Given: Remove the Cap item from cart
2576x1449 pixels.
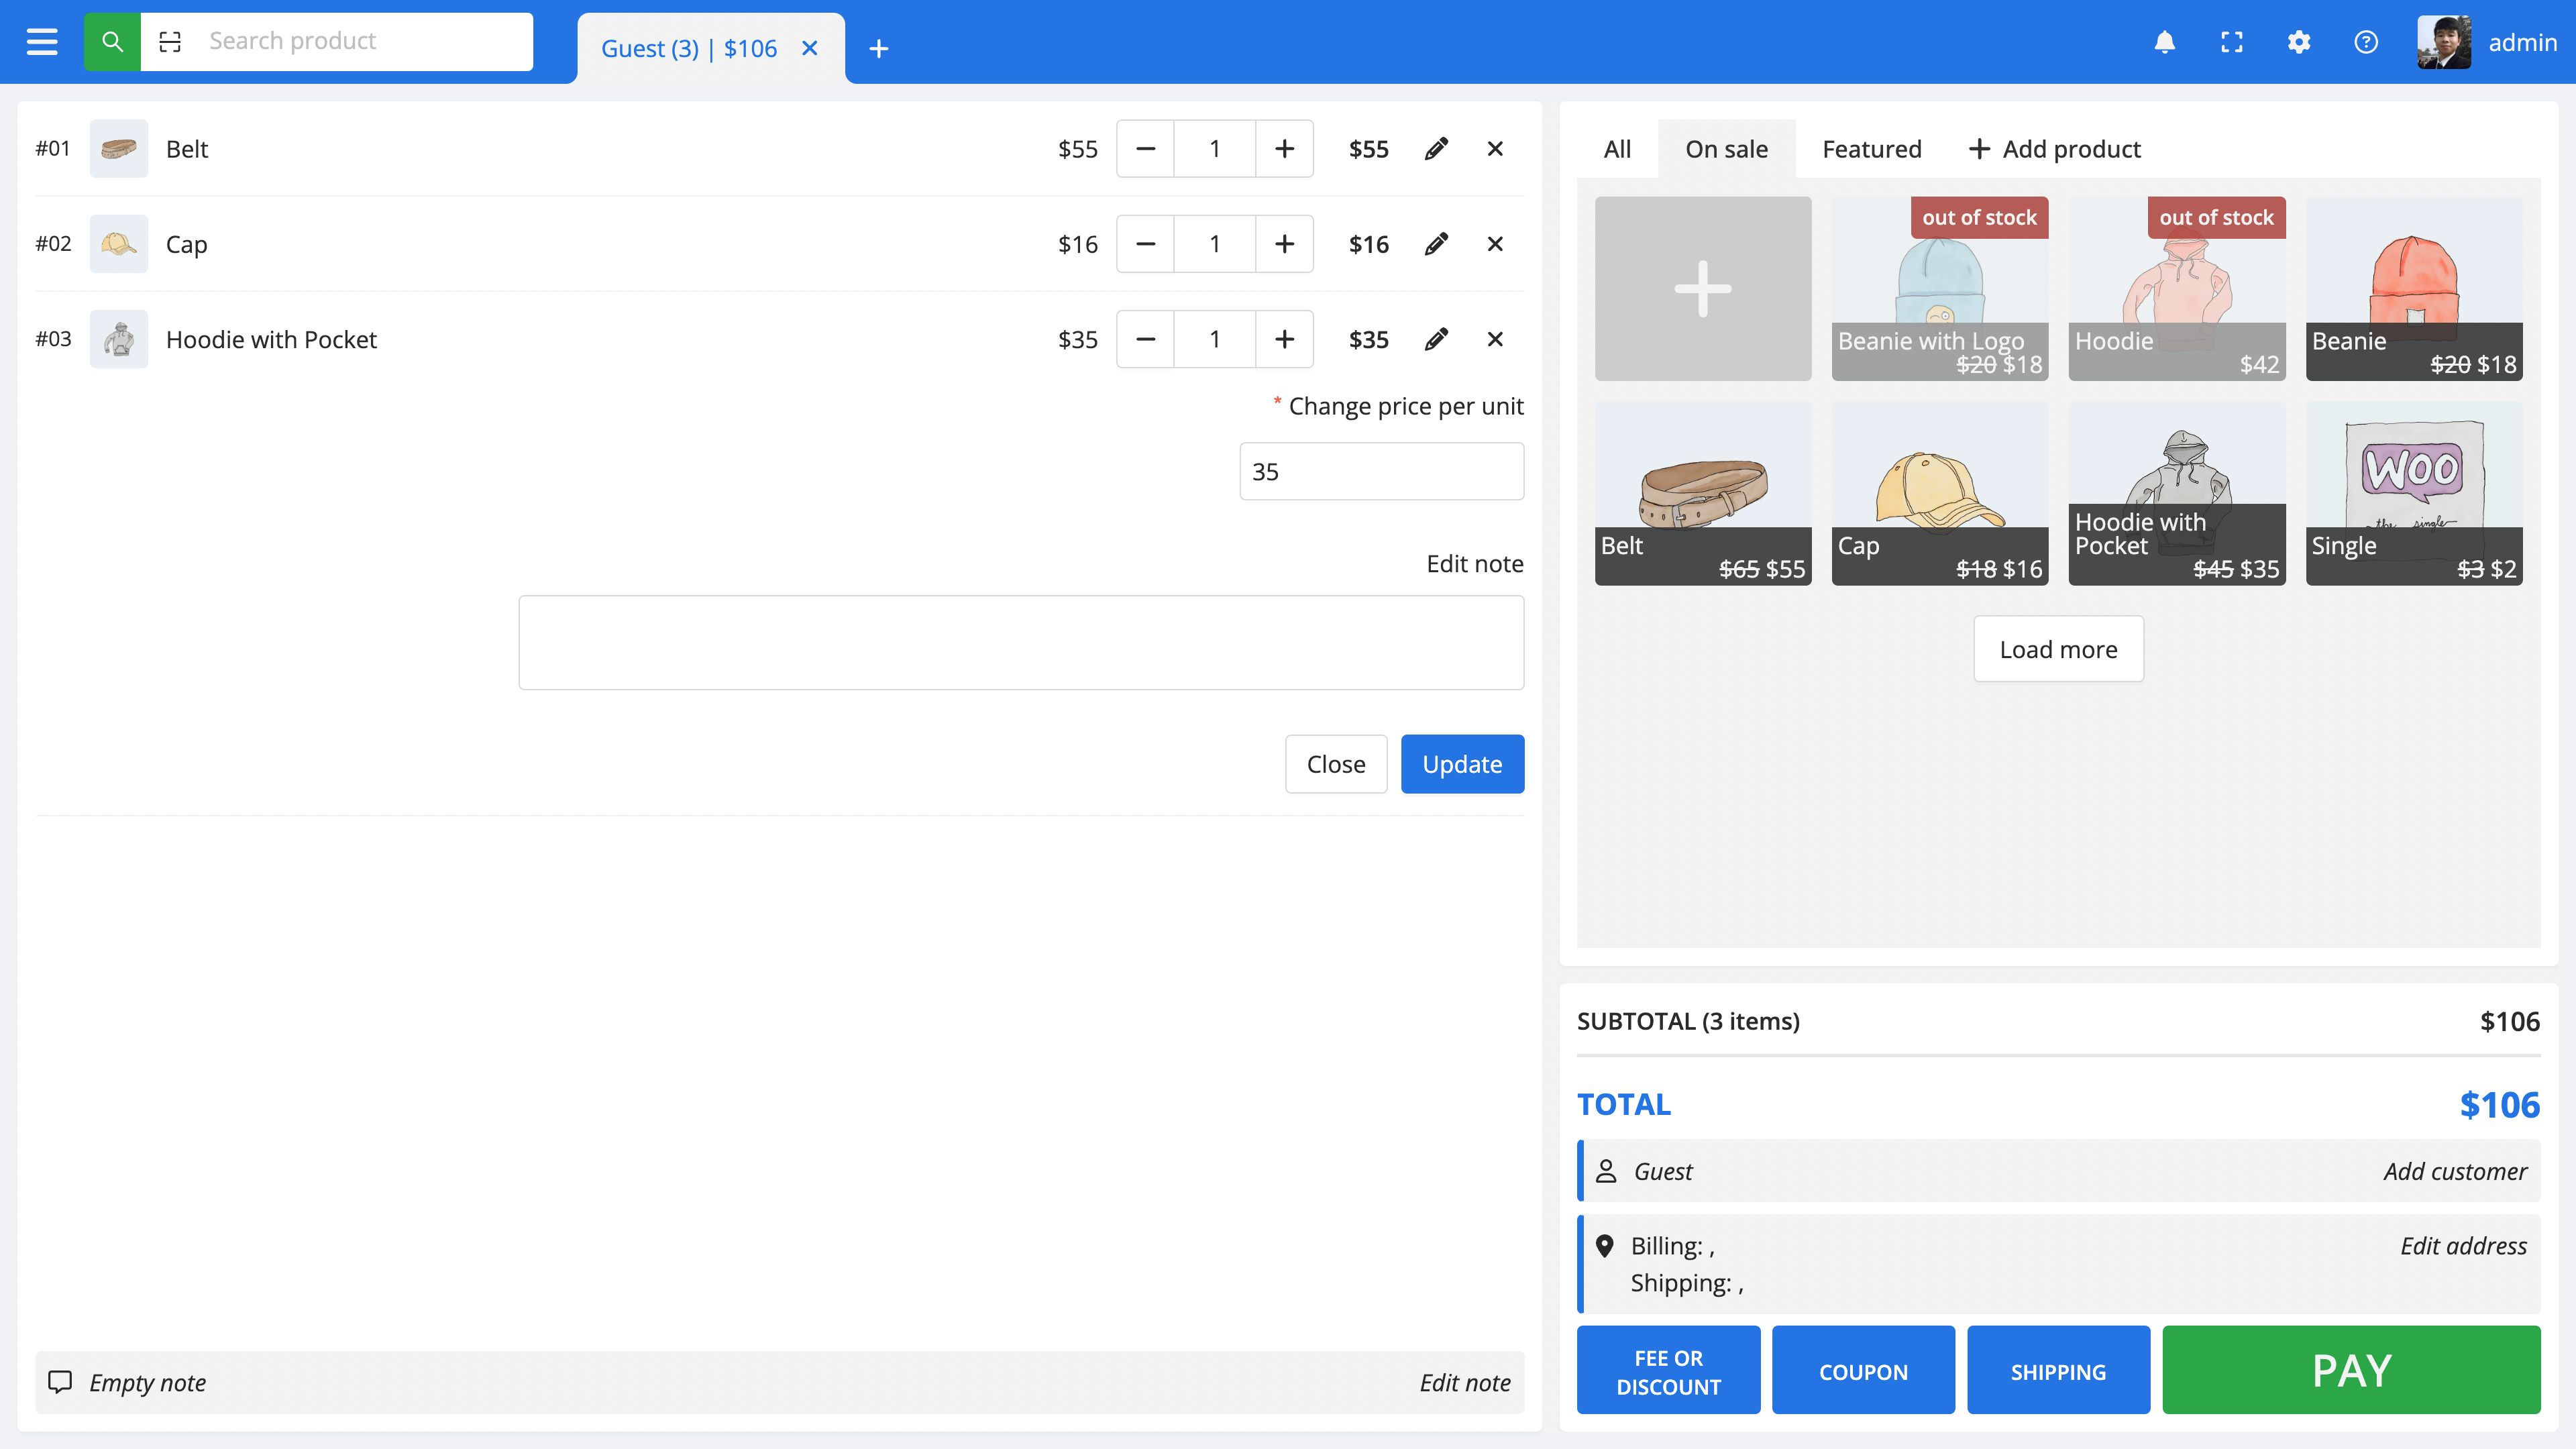Looking at the screenshot, I should point(1495,244).
